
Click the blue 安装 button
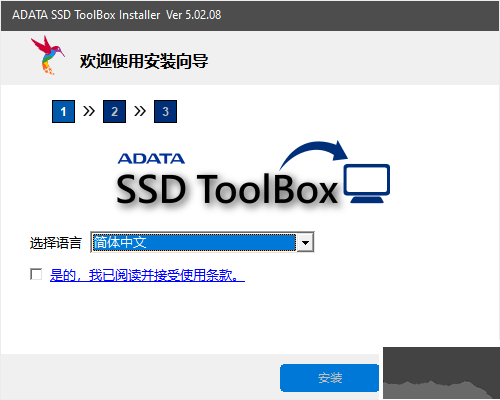coord(329,378)
